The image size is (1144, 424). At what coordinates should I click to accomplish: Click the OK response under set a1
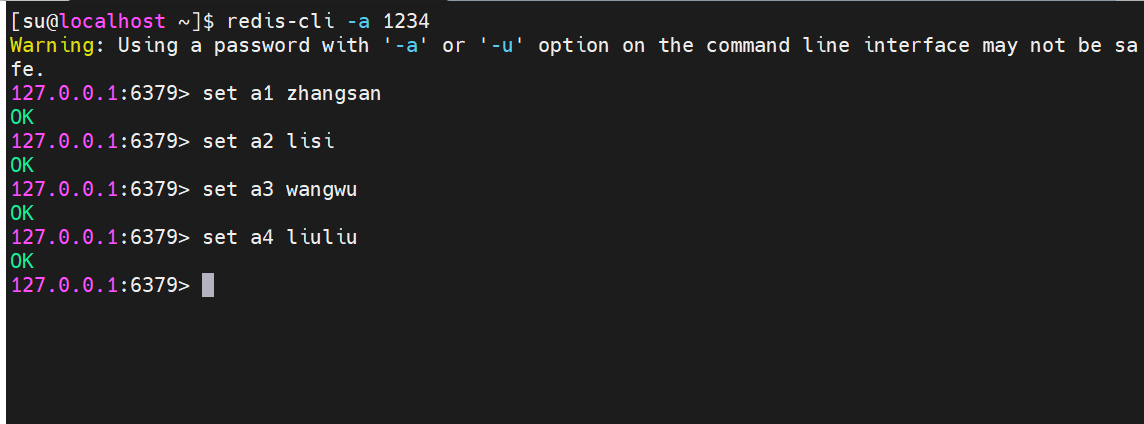pyautogui.click(x=22, y=117)
